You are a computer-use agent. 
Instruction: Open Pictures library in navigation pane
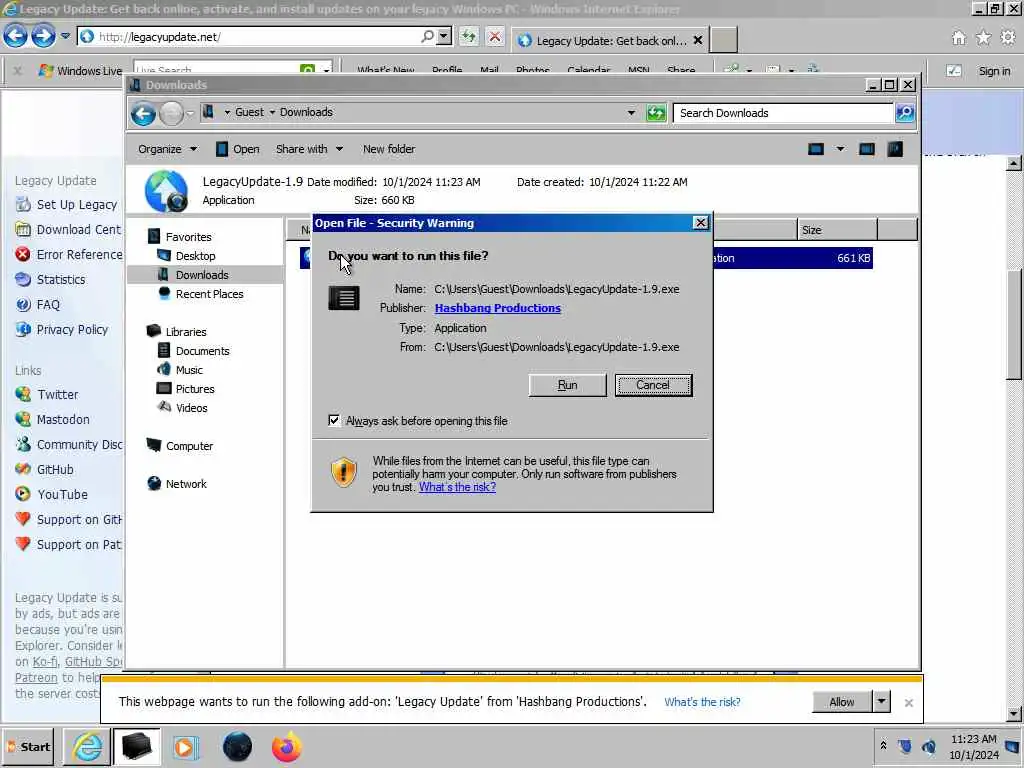(x=195, y=389)
